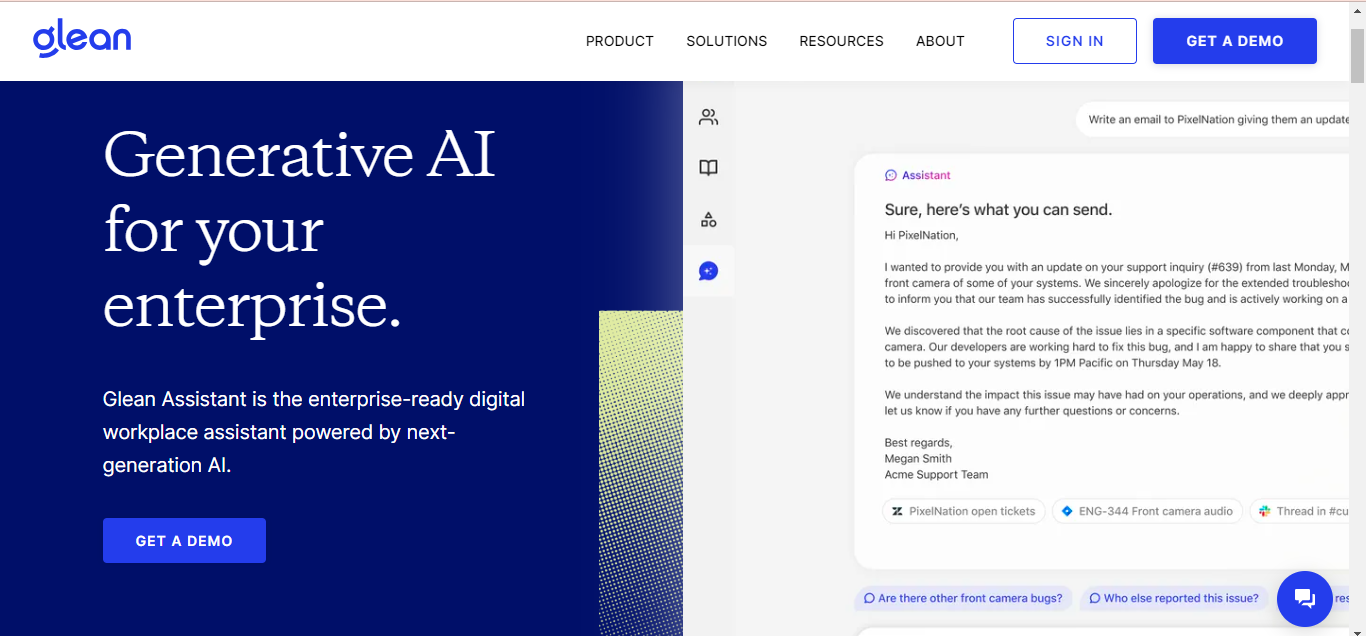Expand the Solutions menu
Image resolution: width=1366 pixels, height=636 pixels.
726,41
